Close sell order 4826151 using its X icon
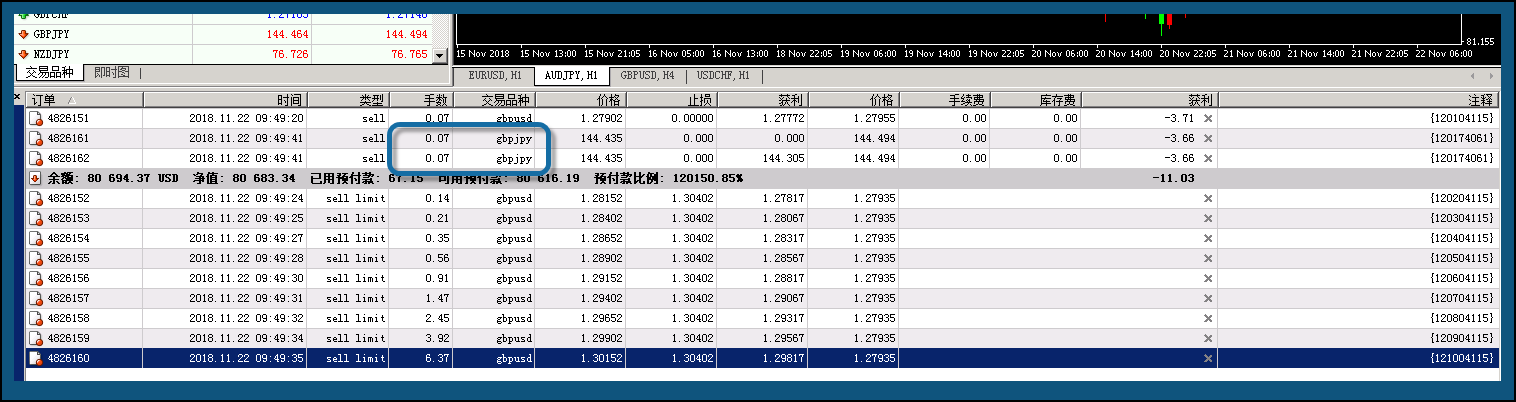This screenshot has height=402, width=1516. click(1208, 119)
